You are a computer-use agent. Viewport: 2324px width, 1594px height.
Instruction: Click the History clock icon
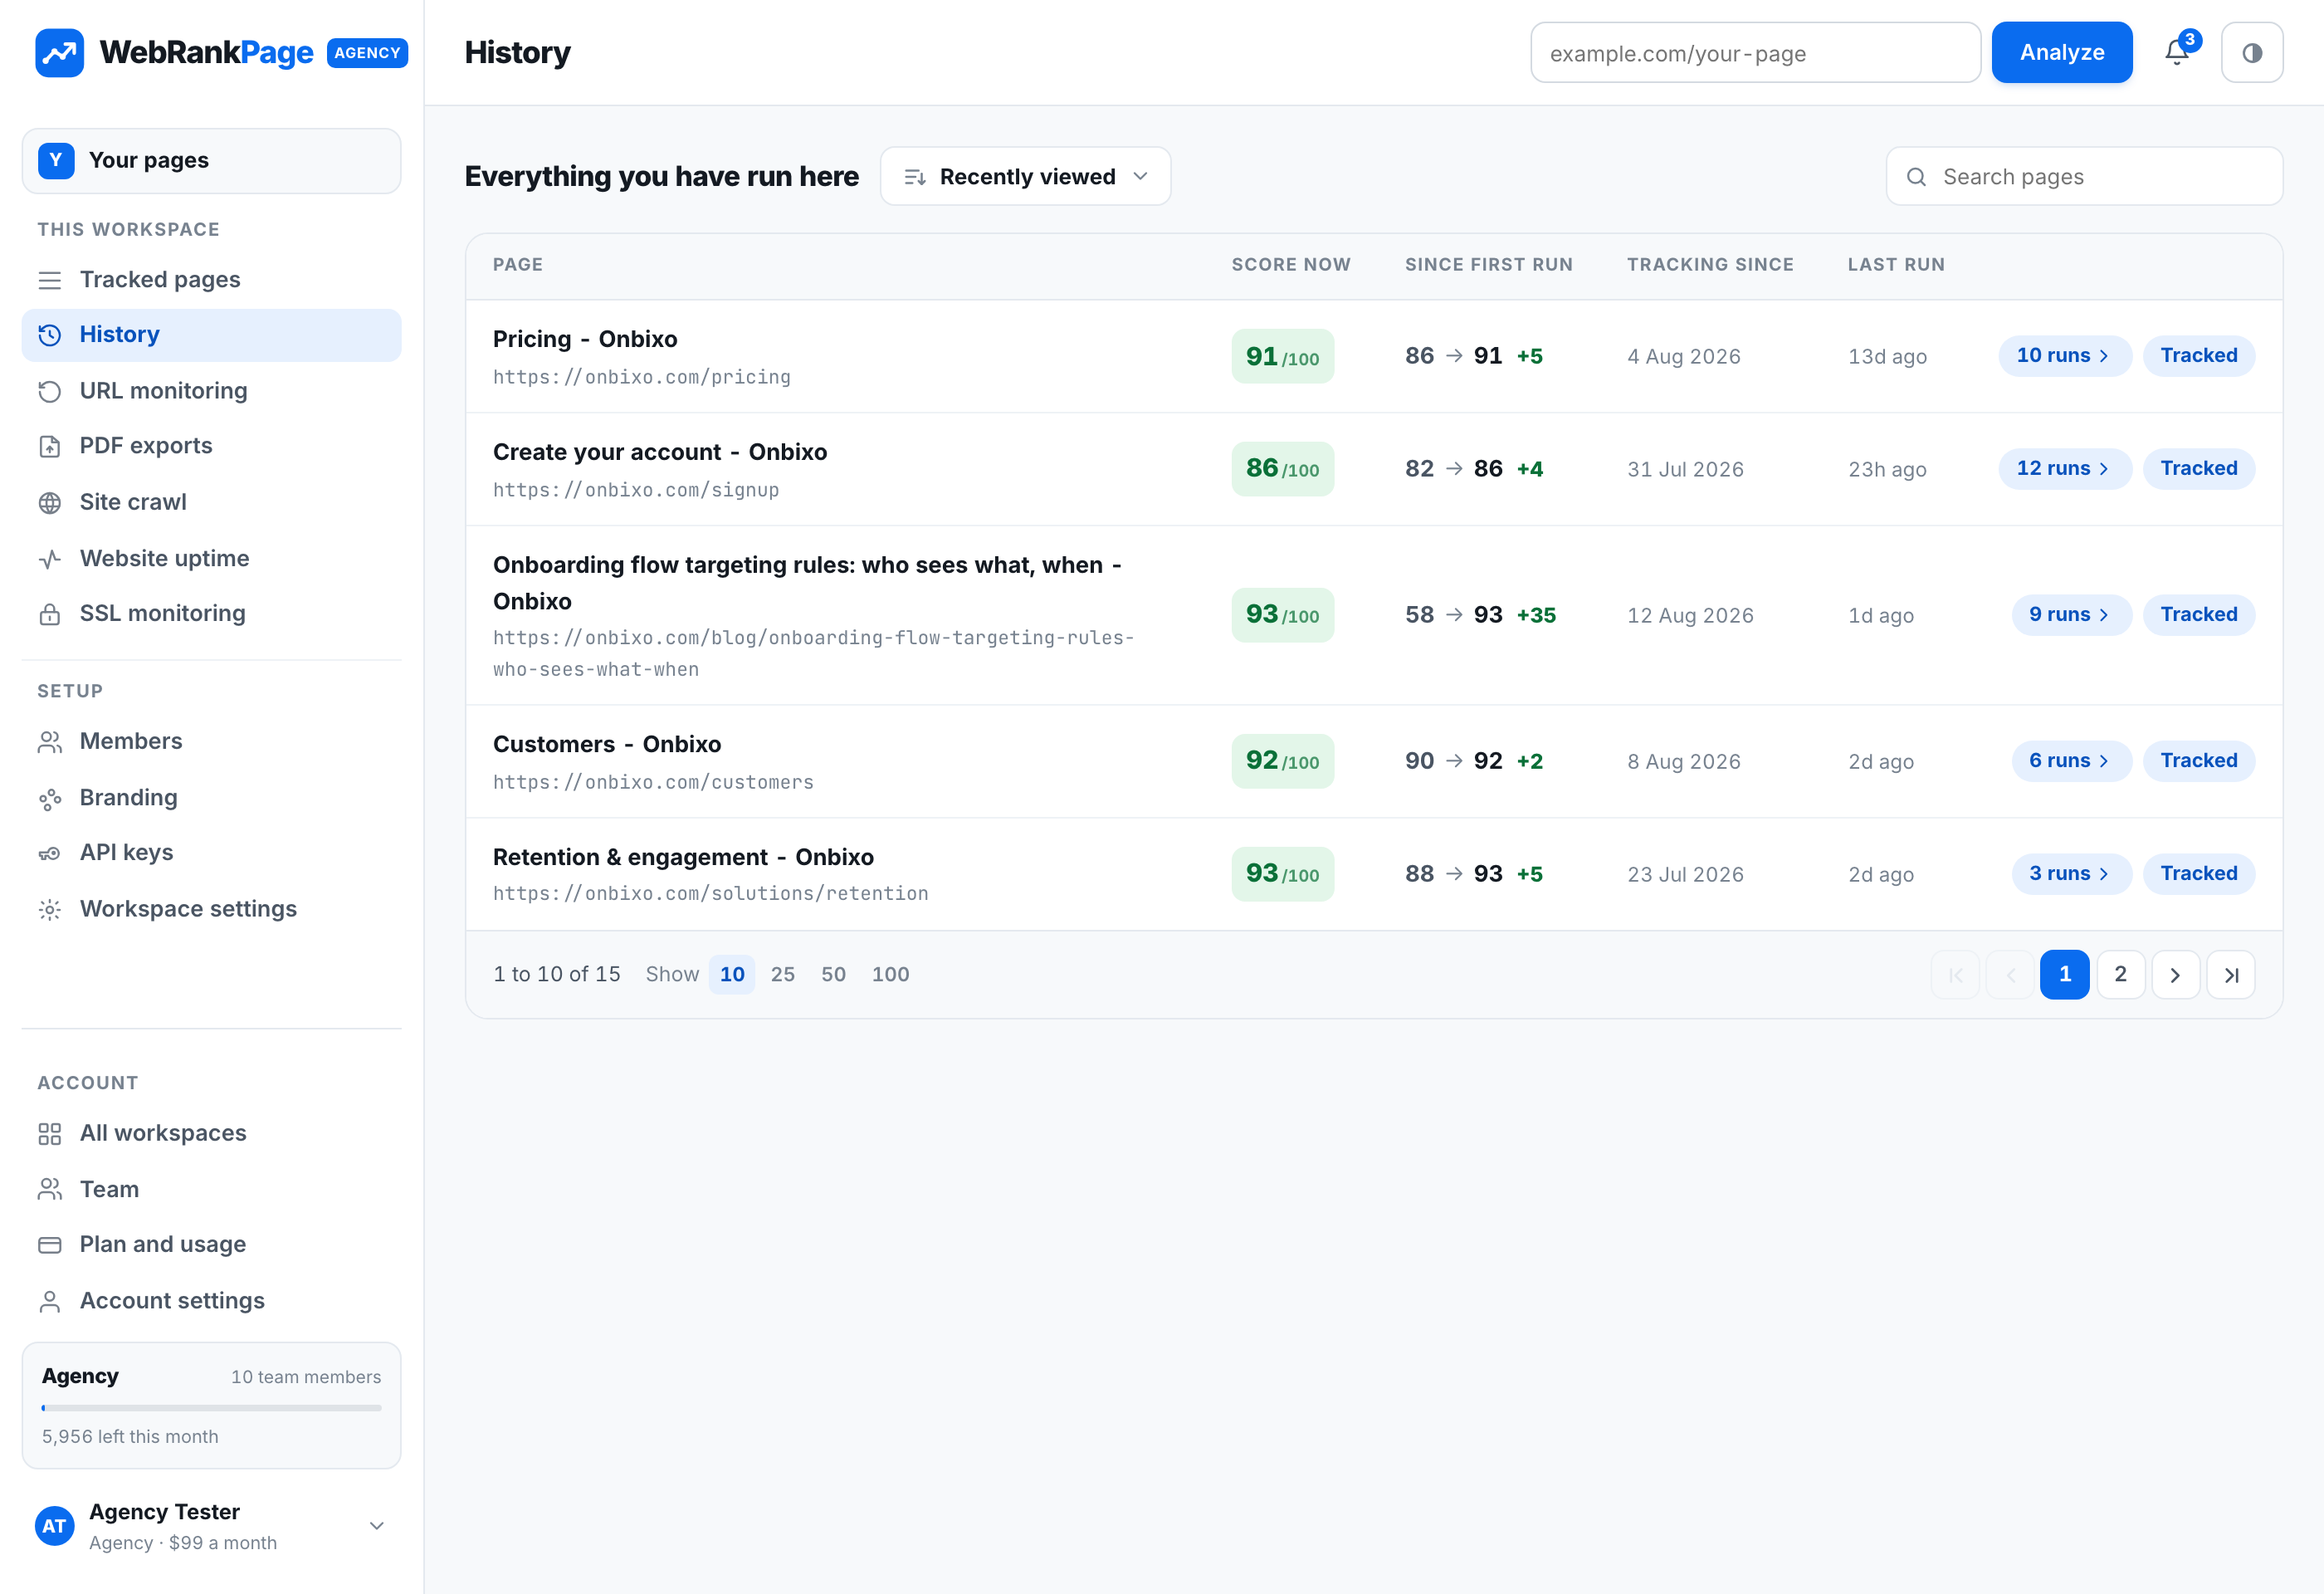click(x=50, y=335)
